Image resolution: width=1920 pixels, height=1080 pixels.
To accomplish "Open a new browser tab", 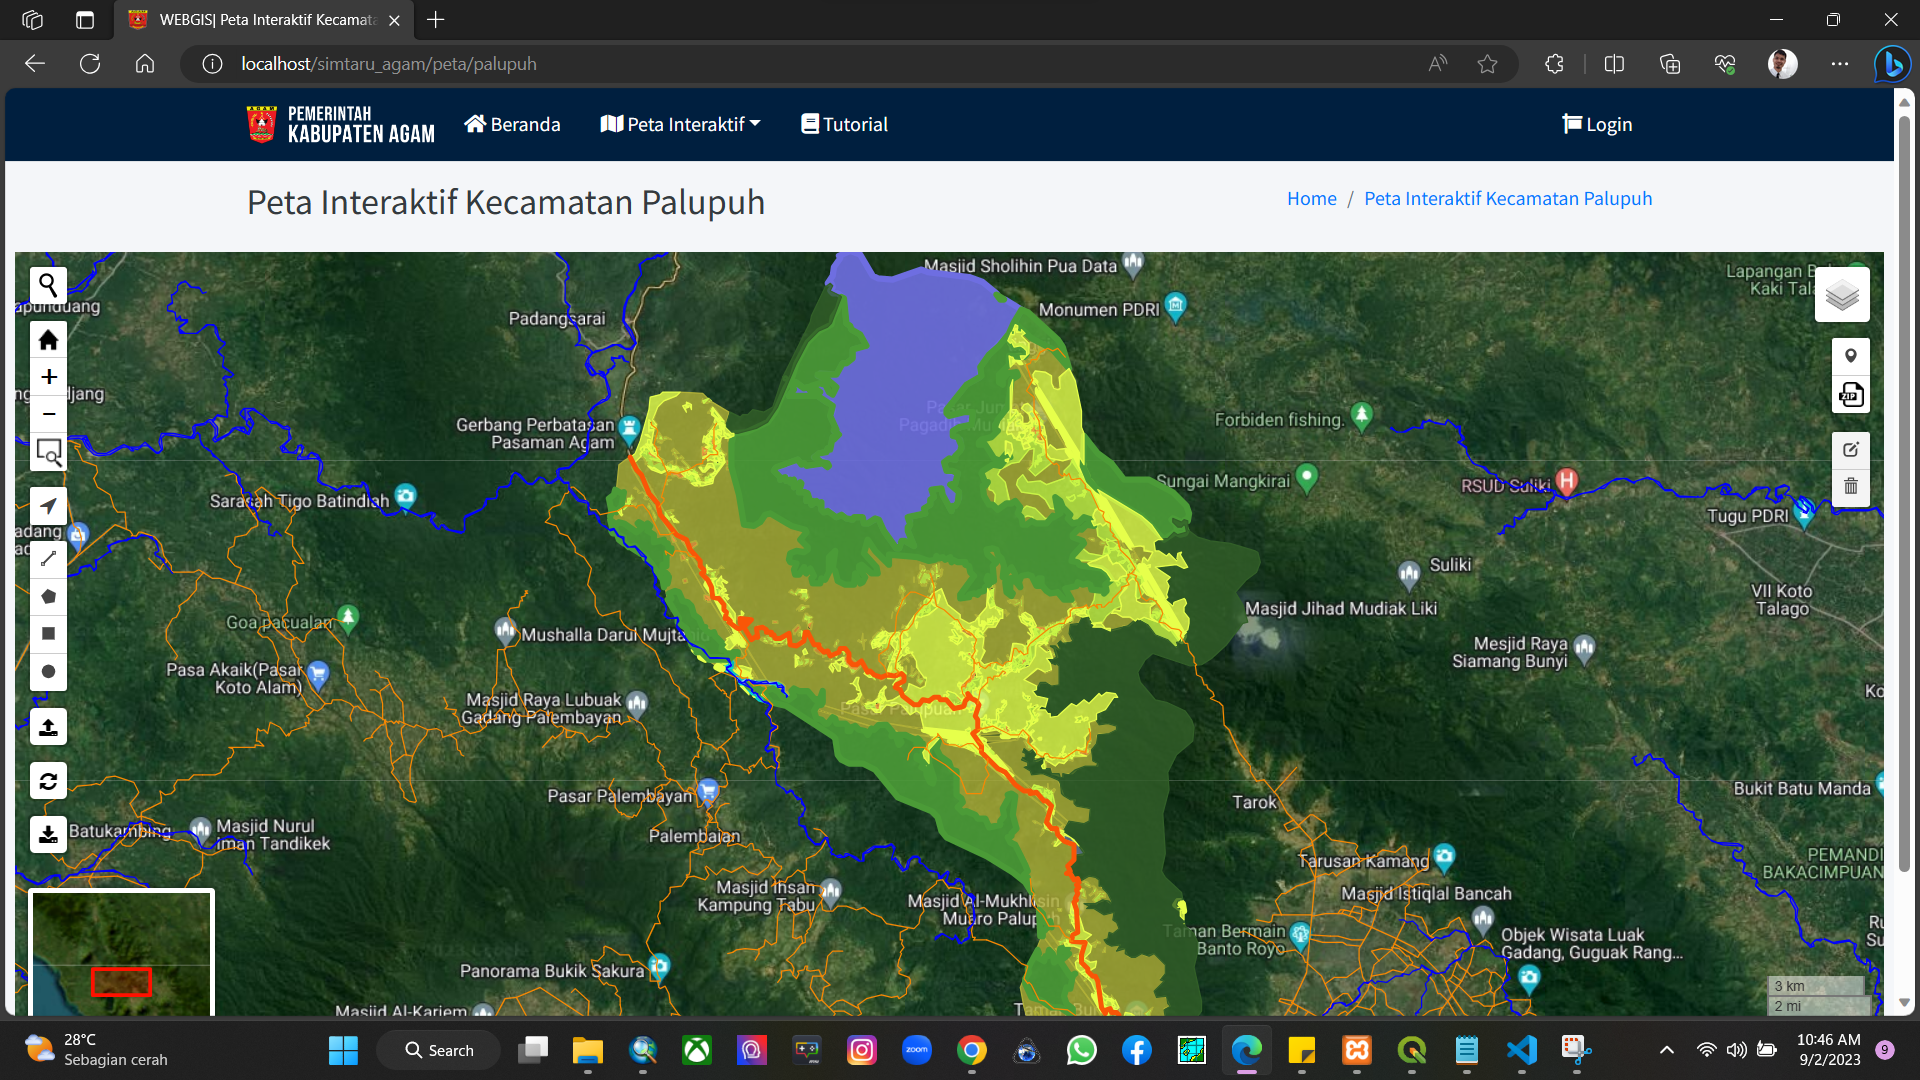I will click(435, 20).
